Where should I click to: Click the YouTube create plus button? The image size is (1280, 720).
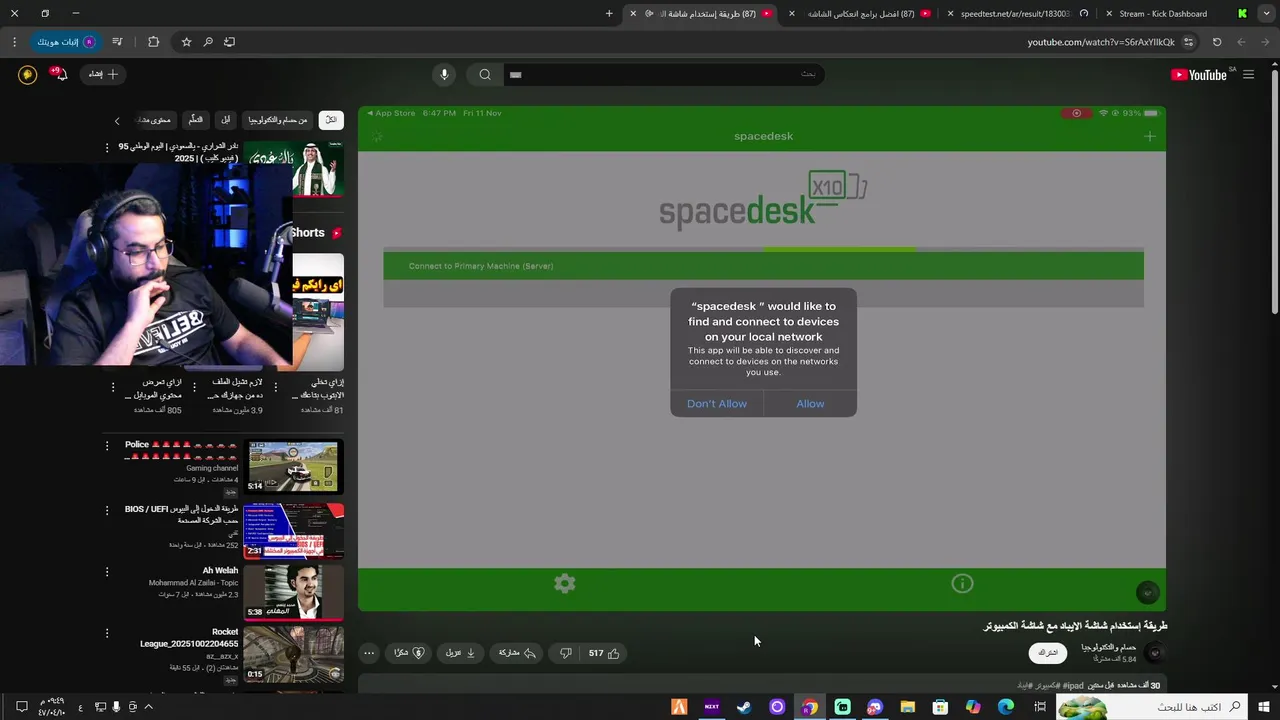tap(103, 74)
